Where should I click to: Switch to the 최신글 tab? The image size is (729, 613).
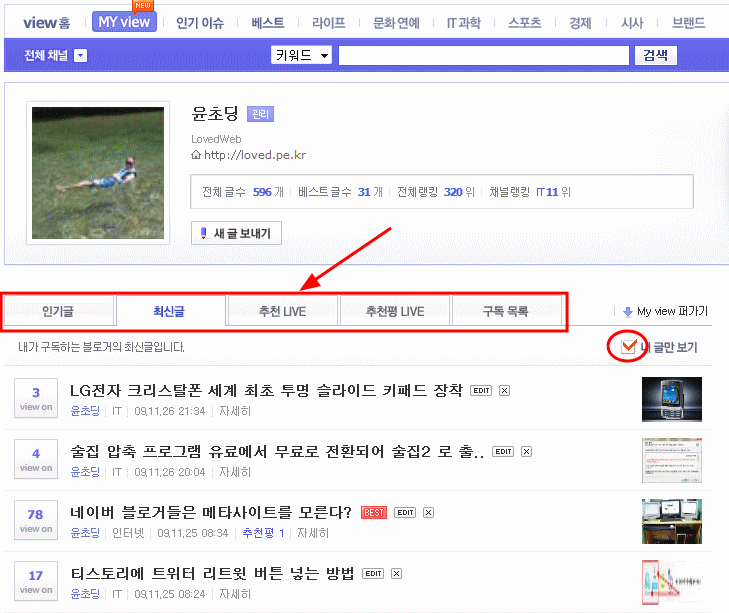[170, 311]
